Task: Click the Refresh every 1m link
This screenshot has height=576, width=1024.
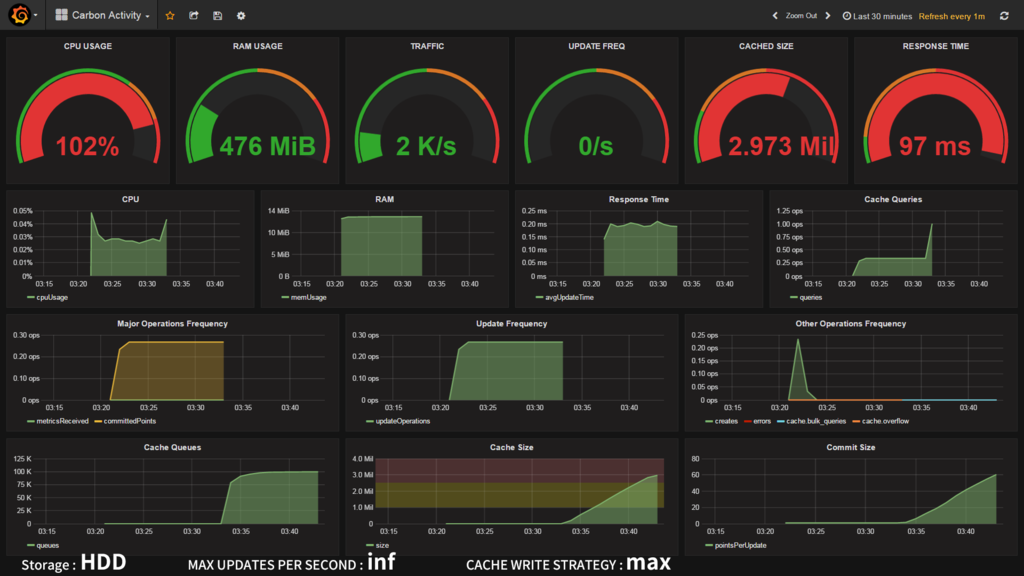Action: tap(952, 16)
